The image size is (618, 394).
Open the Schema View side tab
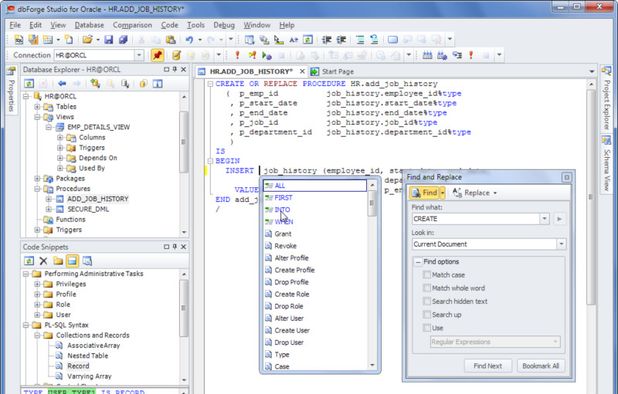[607, 164]
